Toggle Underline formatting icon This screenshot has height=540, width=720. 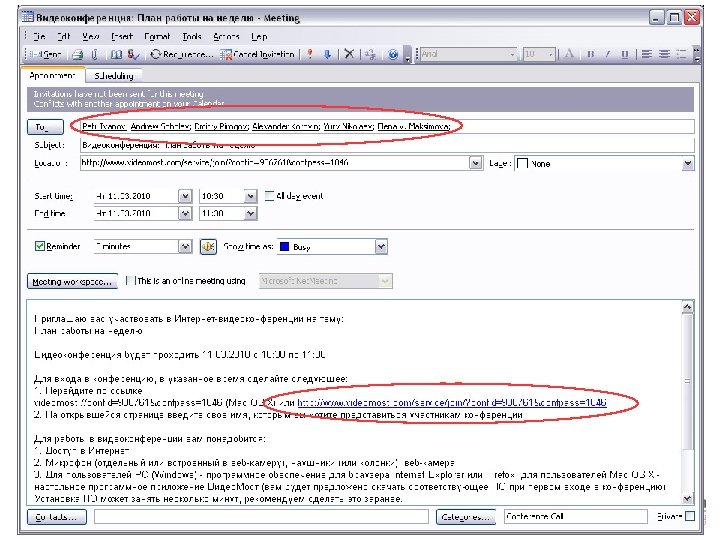pyautogui.click(x=624, y=54)
